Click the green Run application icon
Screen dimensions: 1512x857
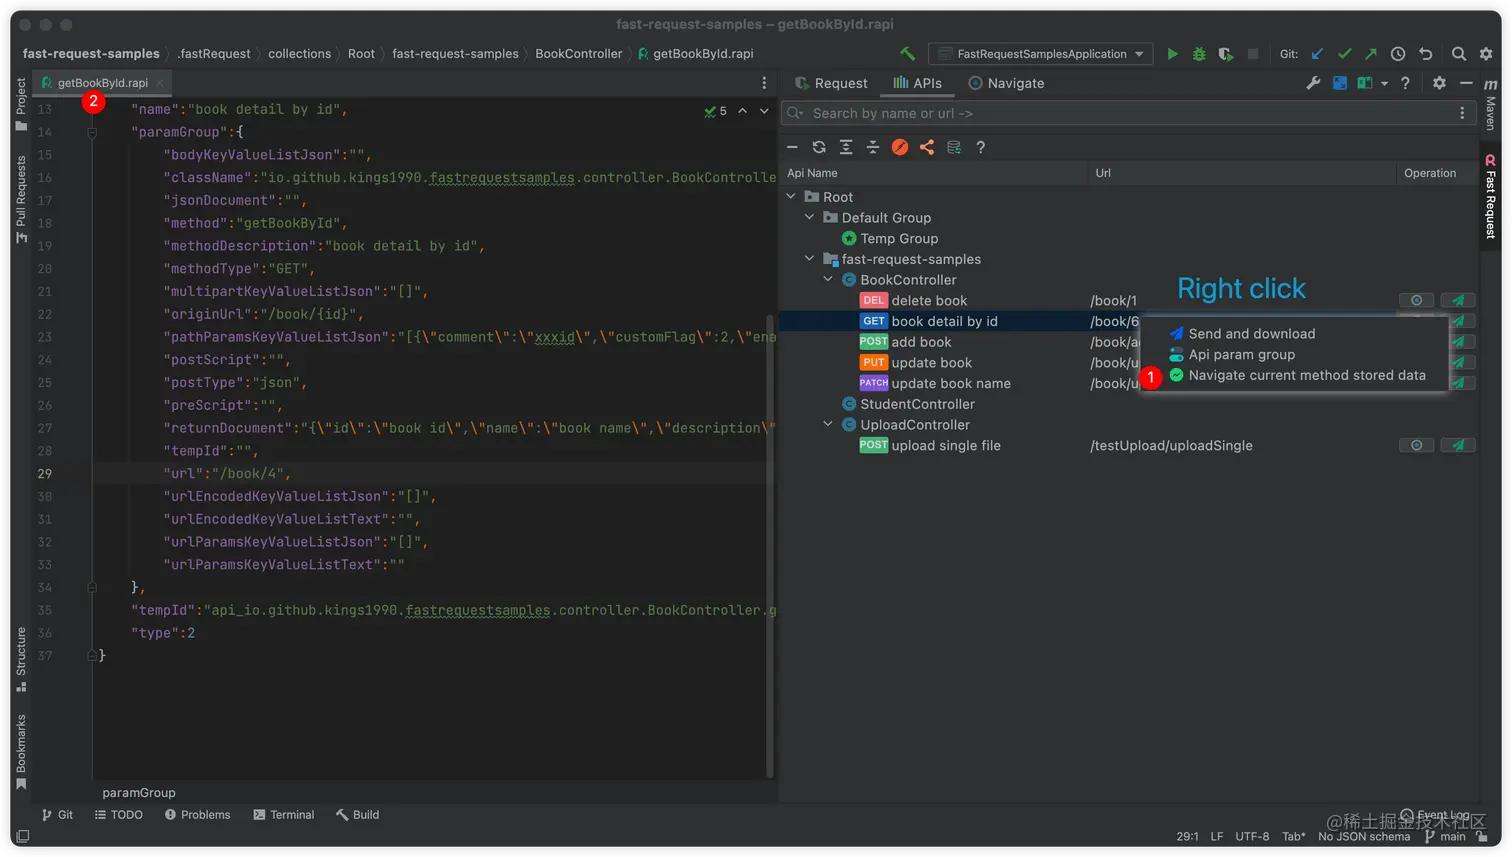tap(1172, 54)
